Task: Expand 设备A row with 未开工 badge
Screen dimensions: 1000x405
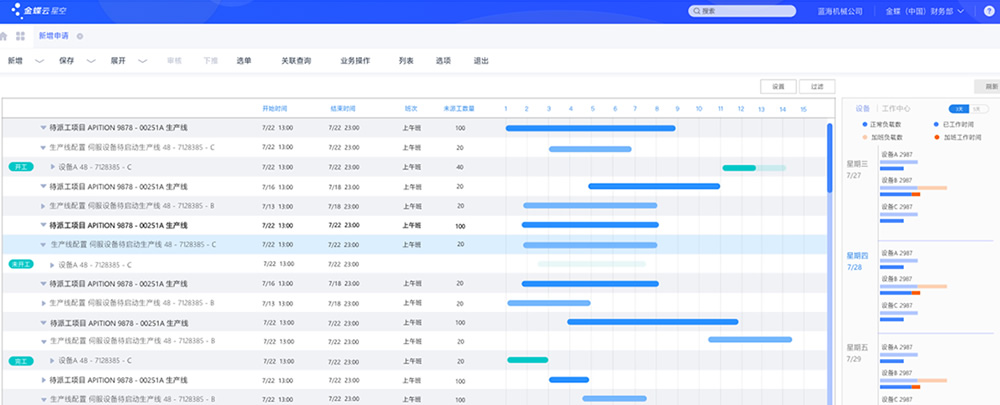Action: pyautogui.click(x=53, y=265)
